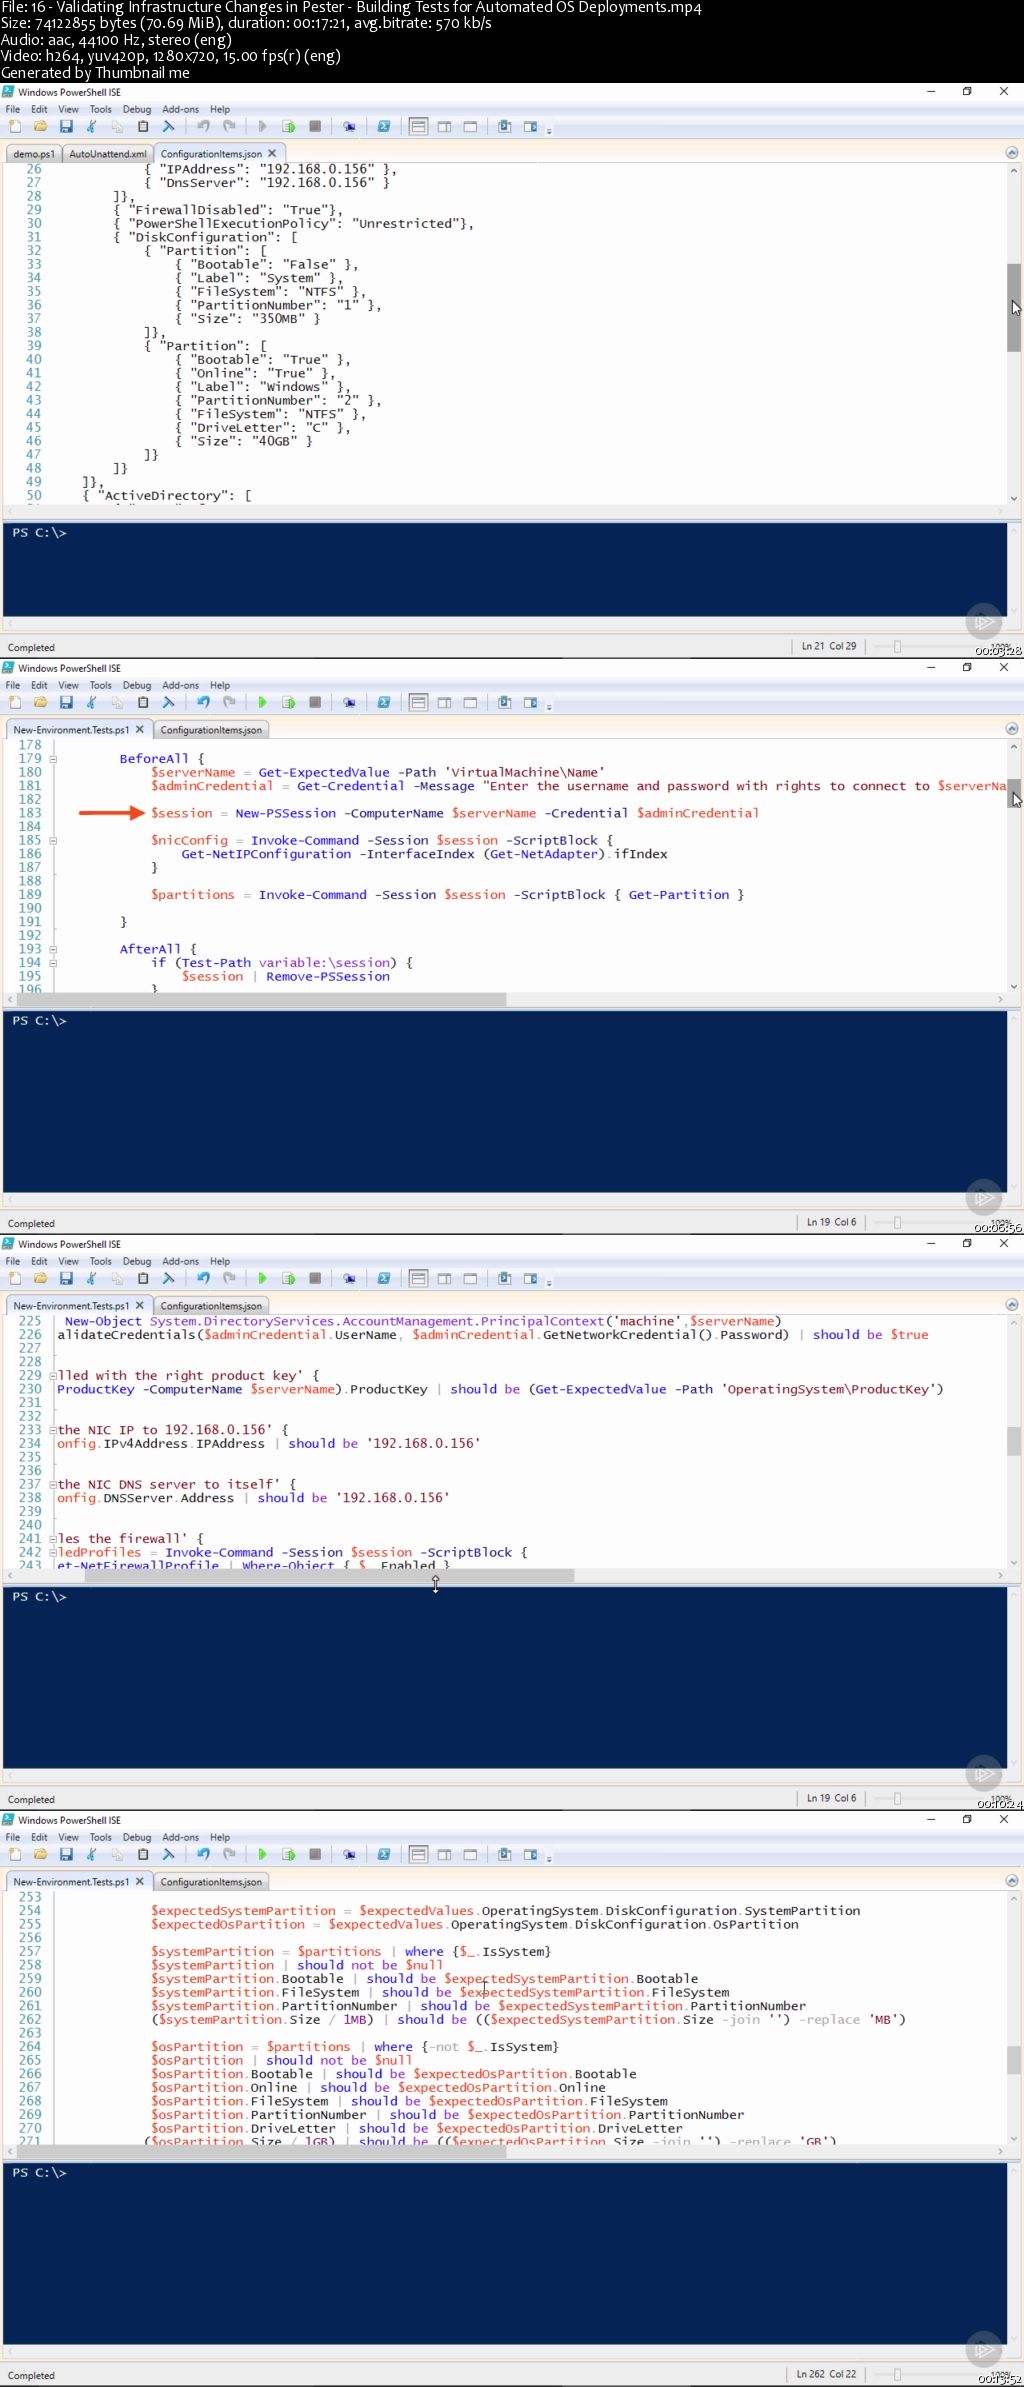The width and height of the screenshot is (1024, 2387).
Task: Open New Remote PowerShell Tab in BeforeAll window
Action: [349, 703]
